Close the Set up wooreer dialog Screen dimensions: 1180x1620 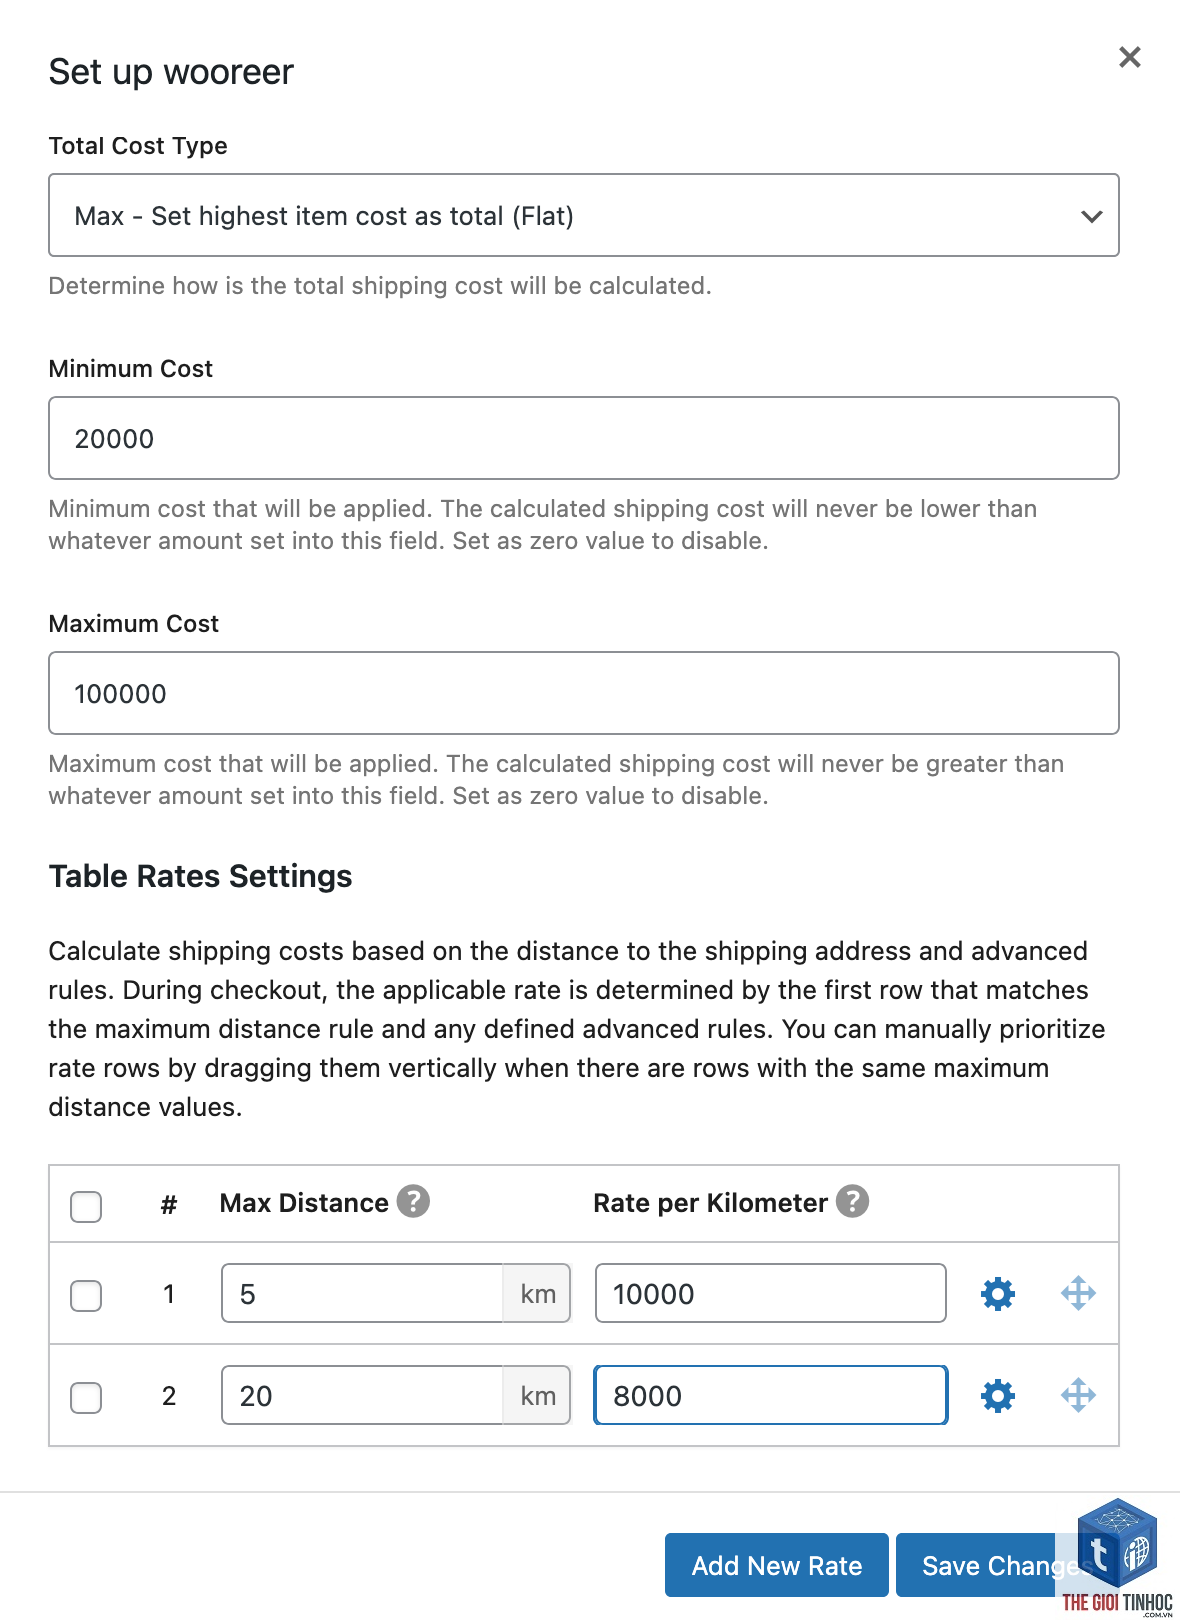[x=1130, y=57]
